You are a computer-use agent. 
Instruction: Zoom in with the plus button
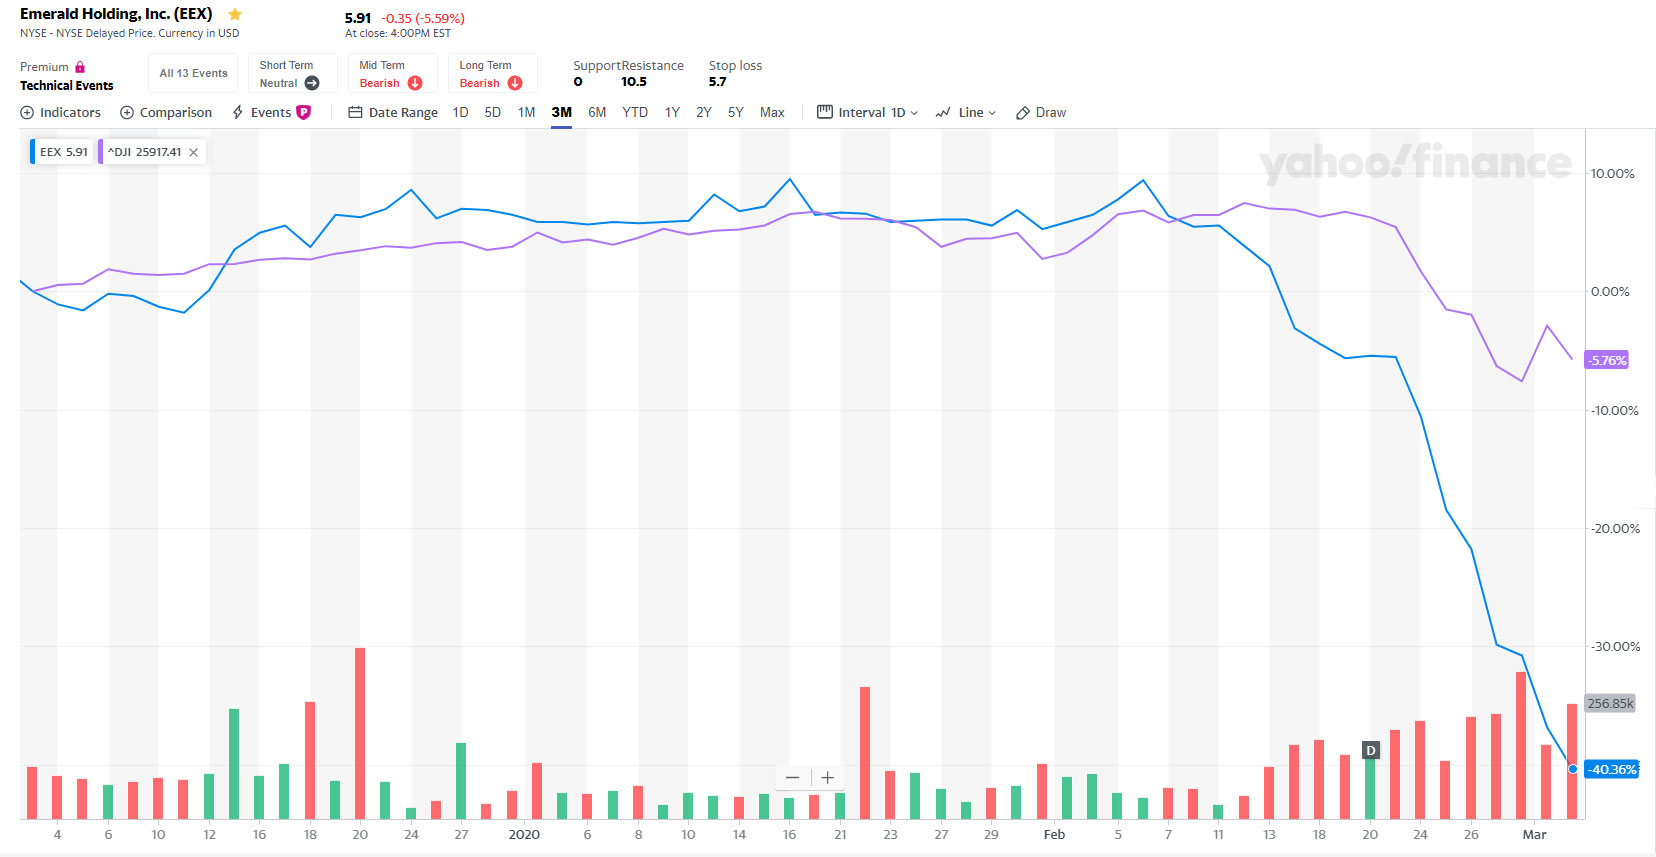[828, 777]
